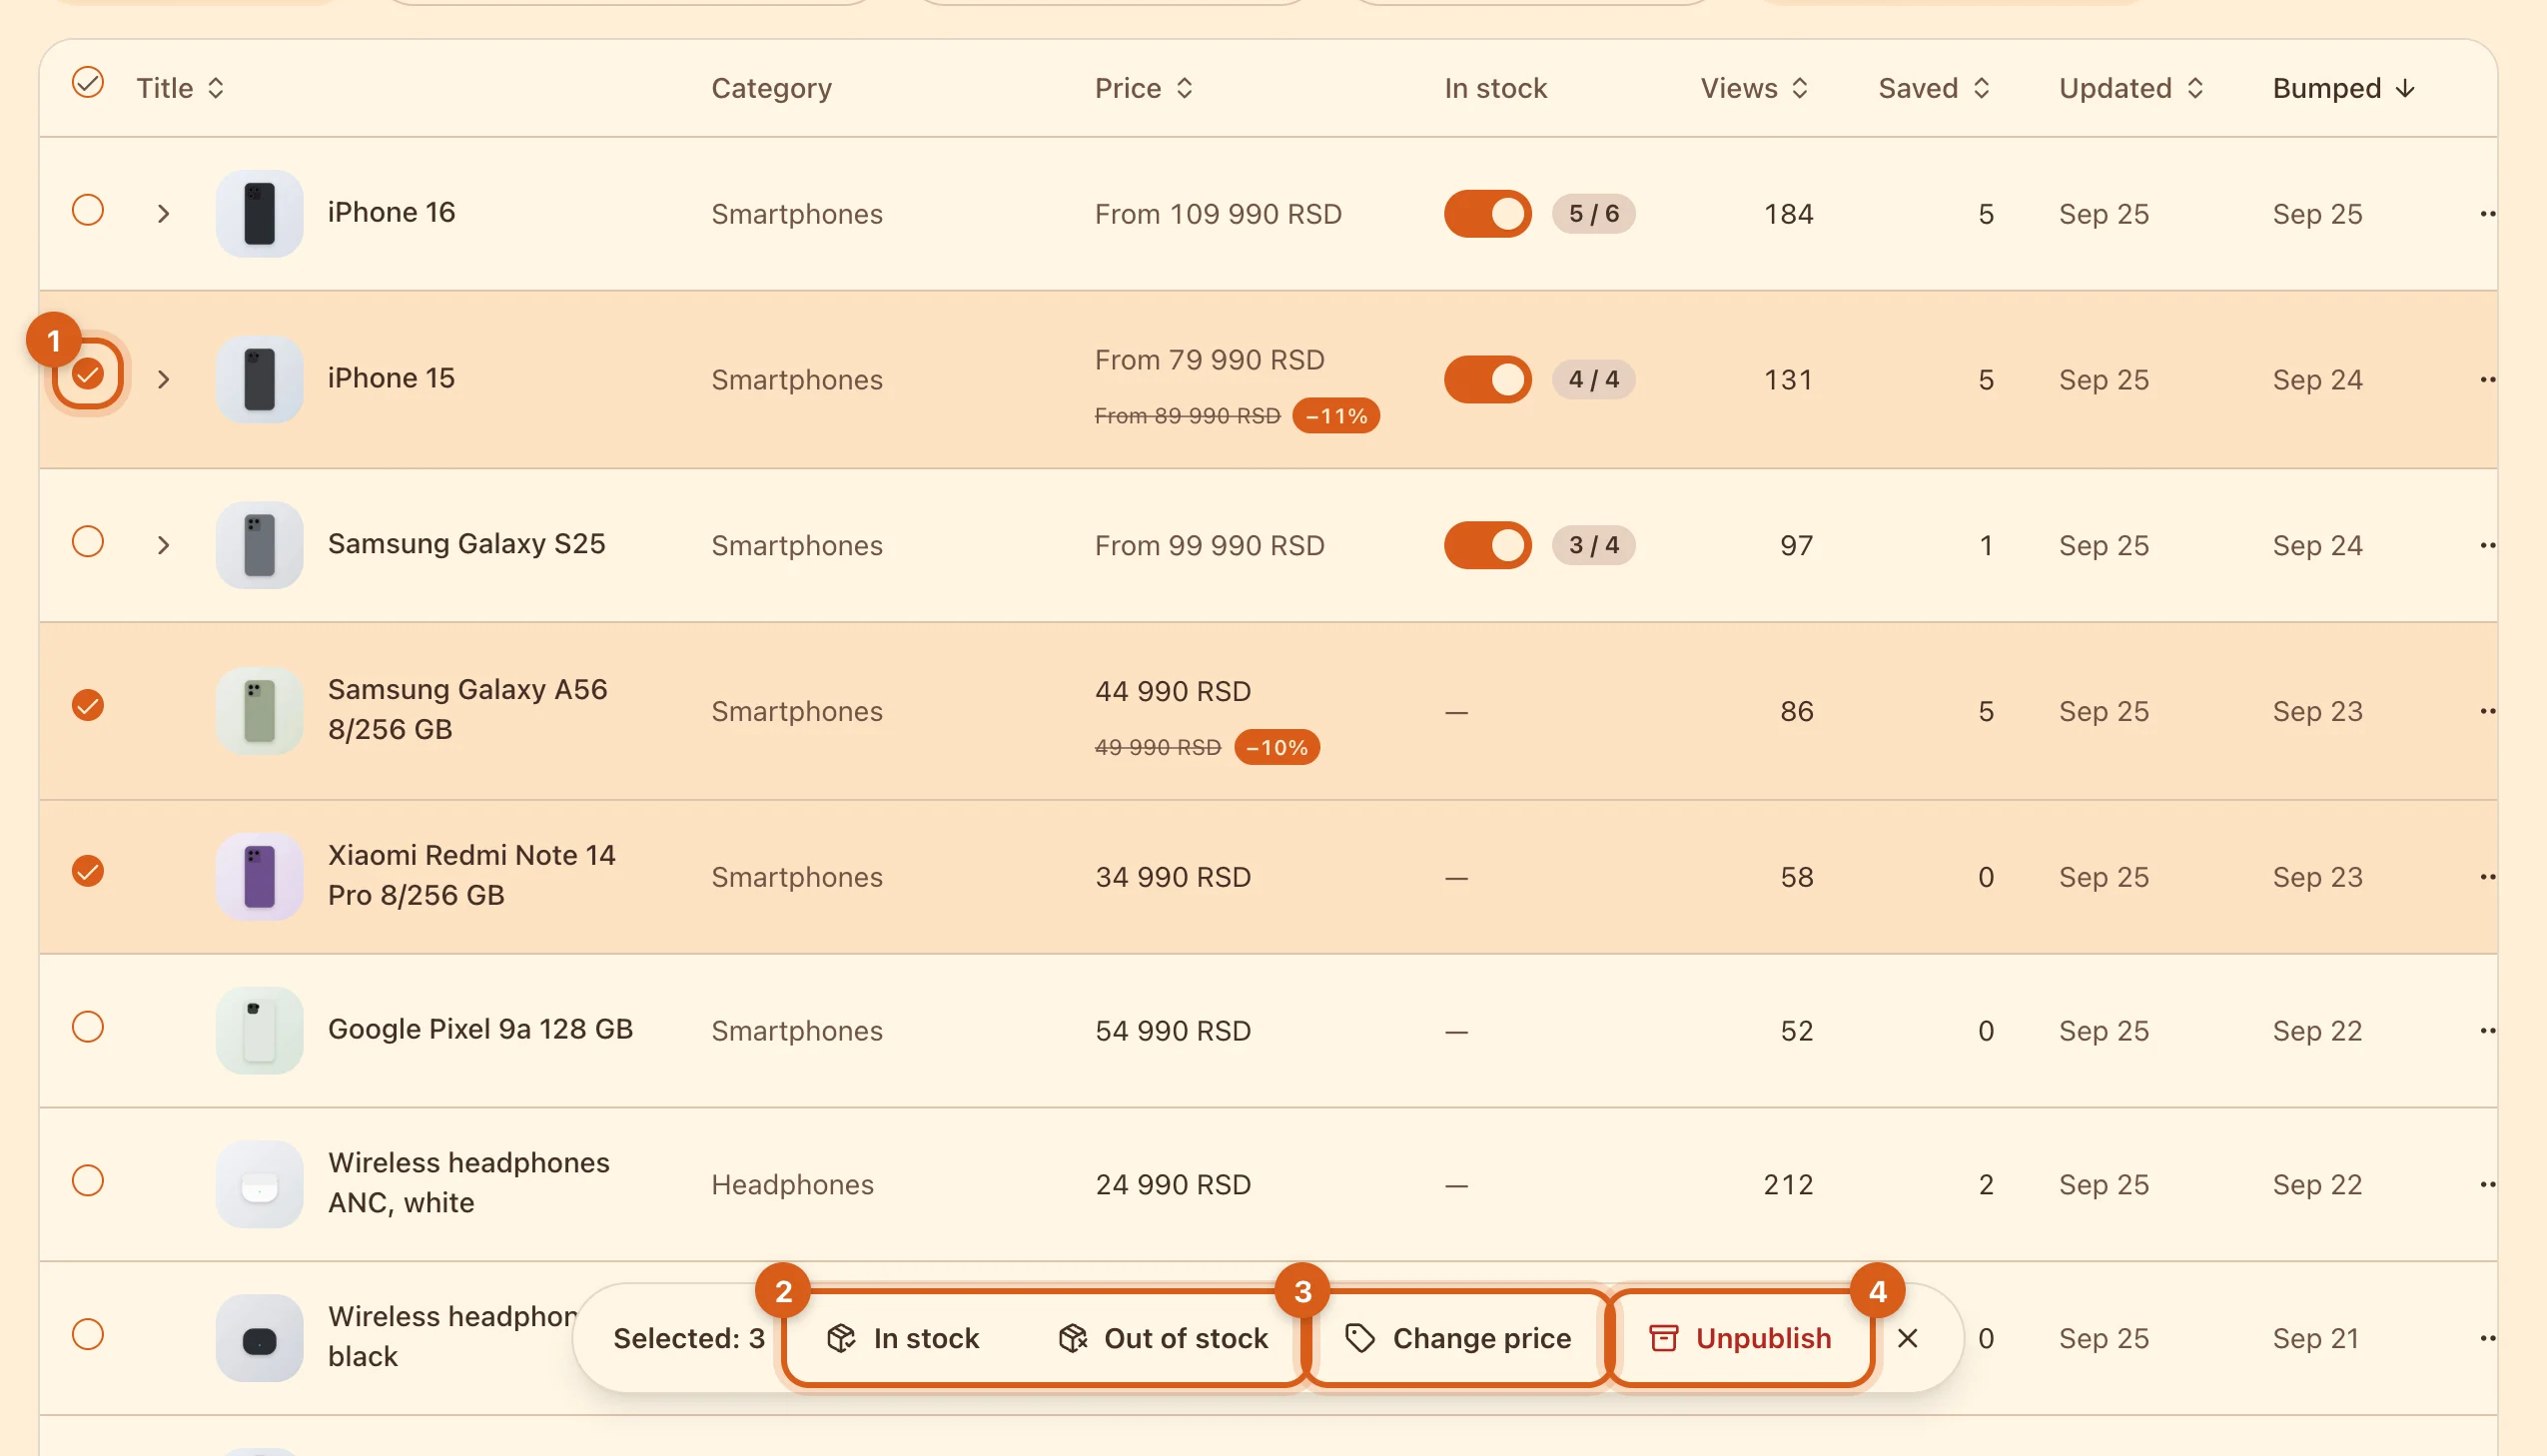This screenshot has height=1456, width=2547.
Task: Open more options for Google Pixel 9a
Action: click(2487, 1031)
